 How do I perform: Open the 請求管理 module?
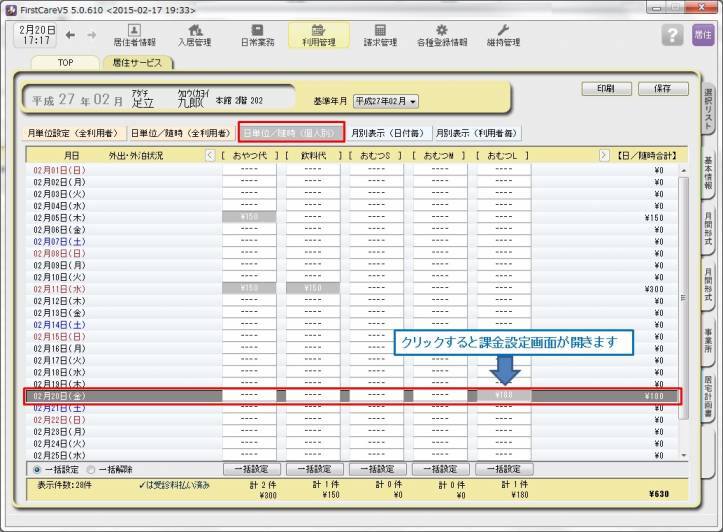point(379,35)
